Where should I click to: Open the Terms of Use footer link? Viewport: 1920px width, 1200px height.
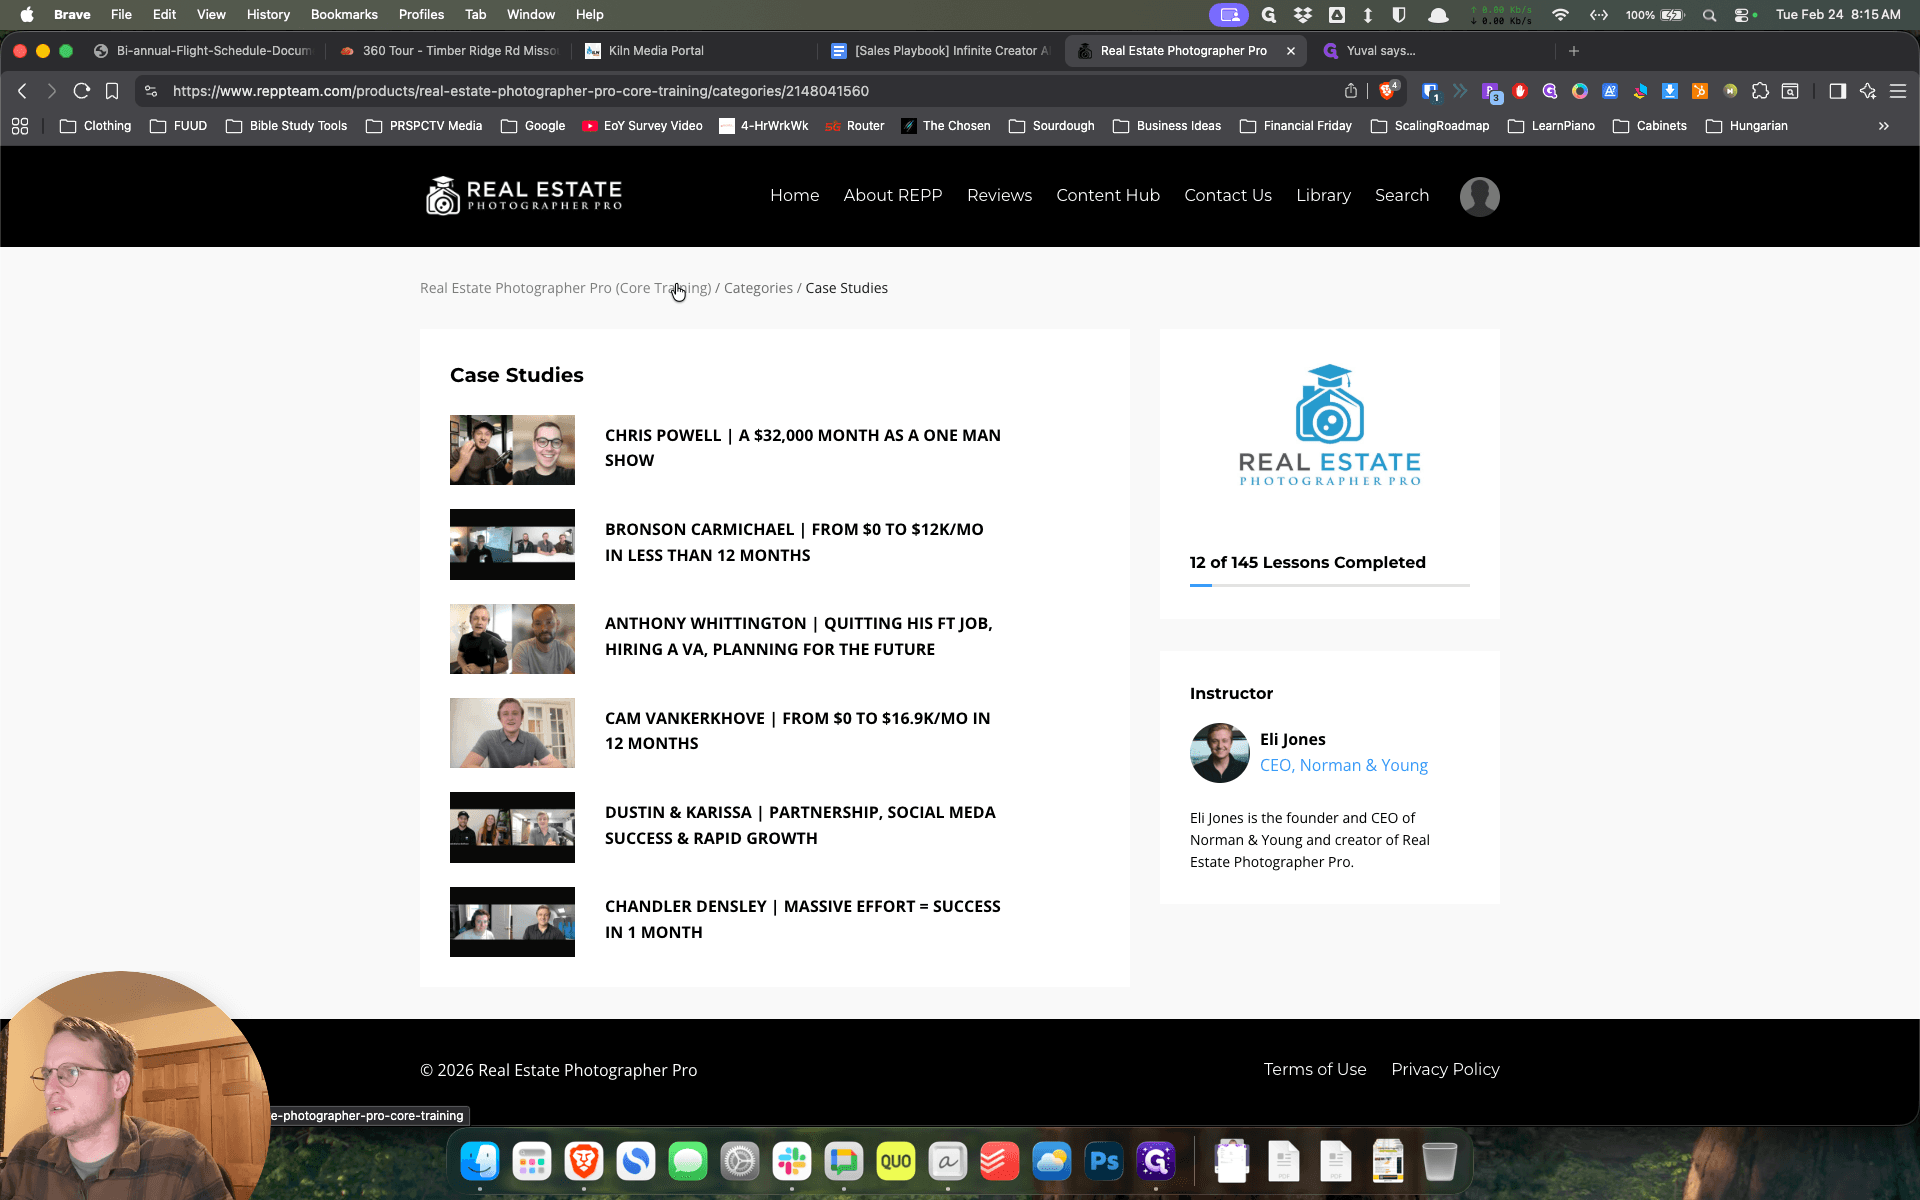1314,1070
